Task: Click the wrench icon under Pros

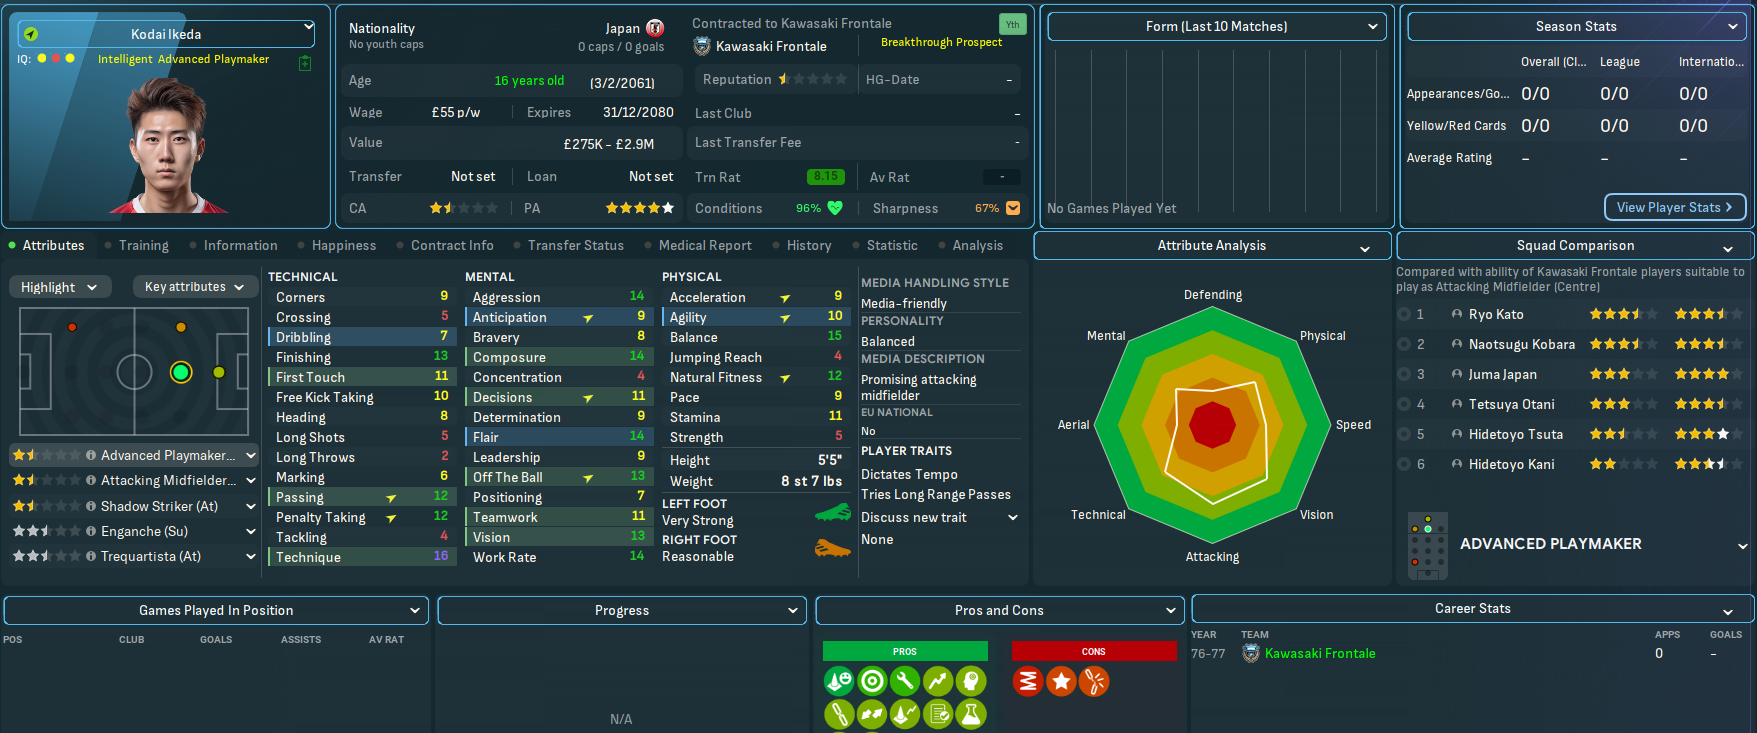Action: click(905, 682)
